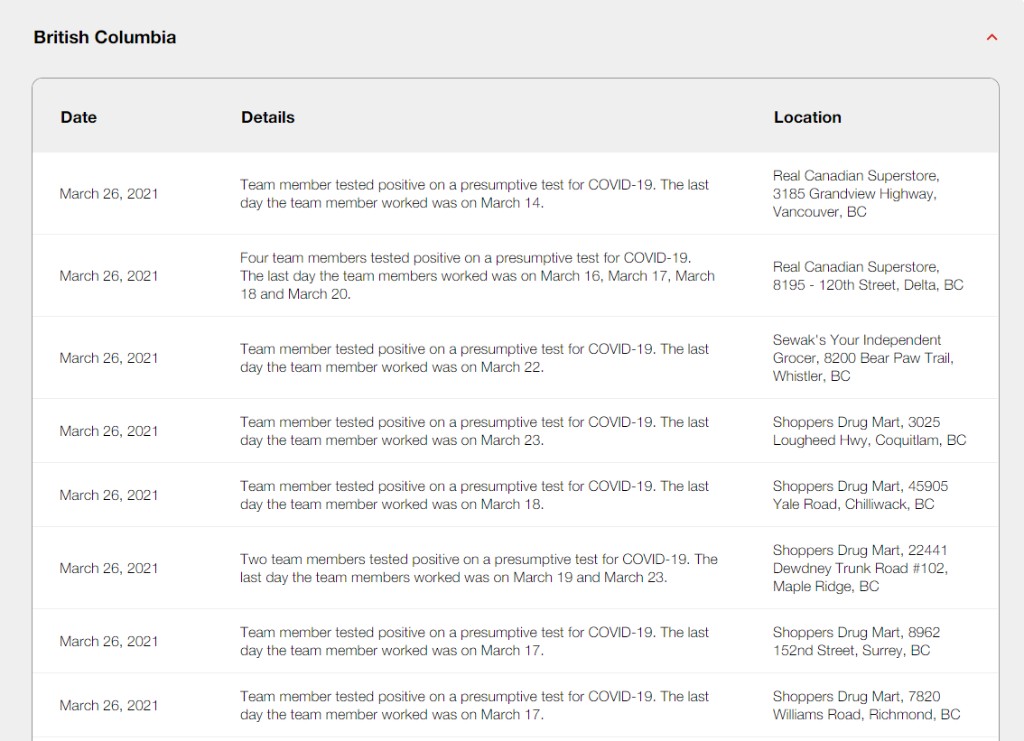Click the 'Two team members tested positive' details

(x=479, y=568)
